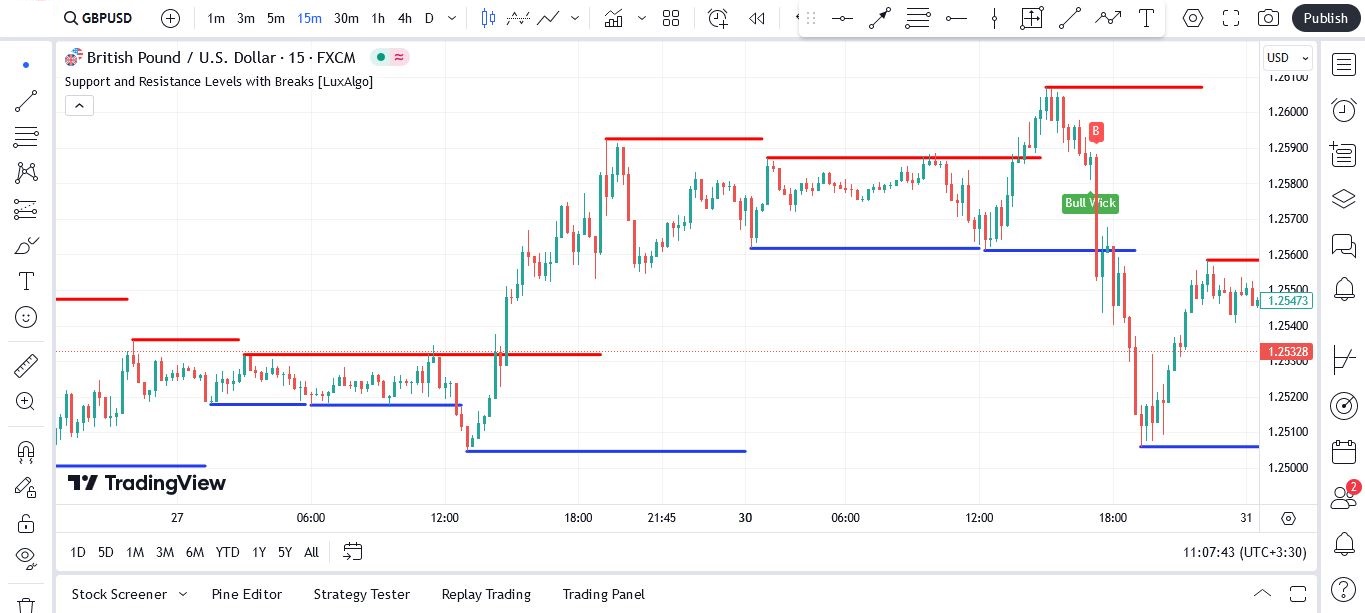
Task: Click the All date range
Action: tap(312, 552)
